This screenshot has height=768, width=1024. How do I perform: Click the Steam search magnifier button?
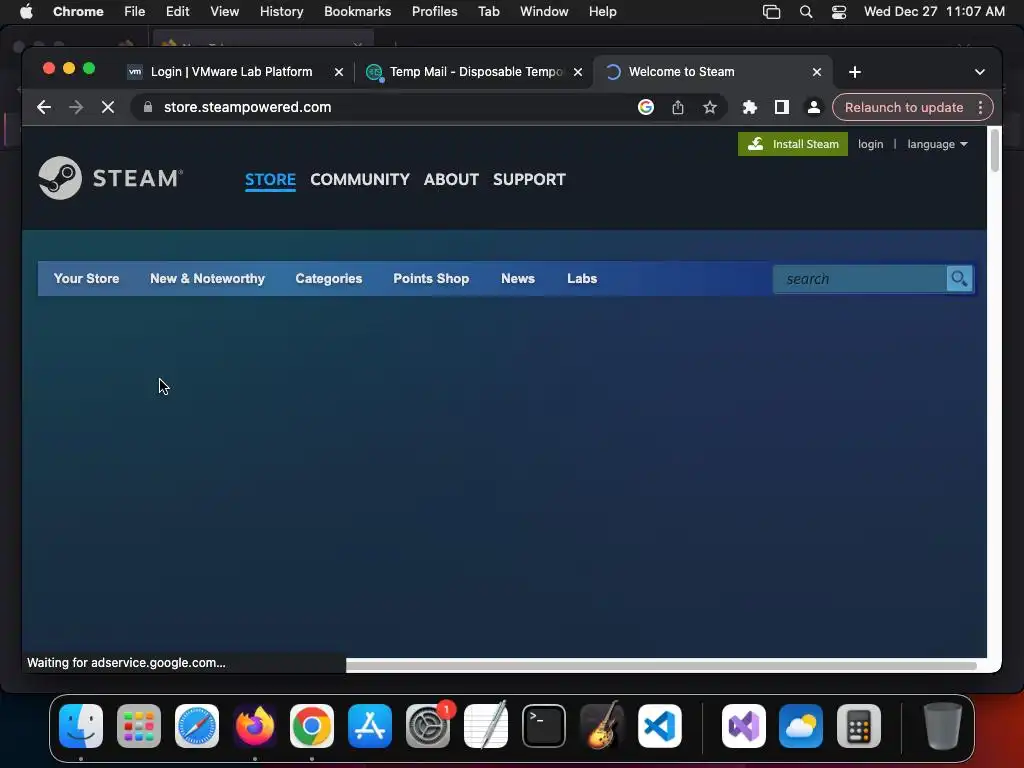point(959,279)
